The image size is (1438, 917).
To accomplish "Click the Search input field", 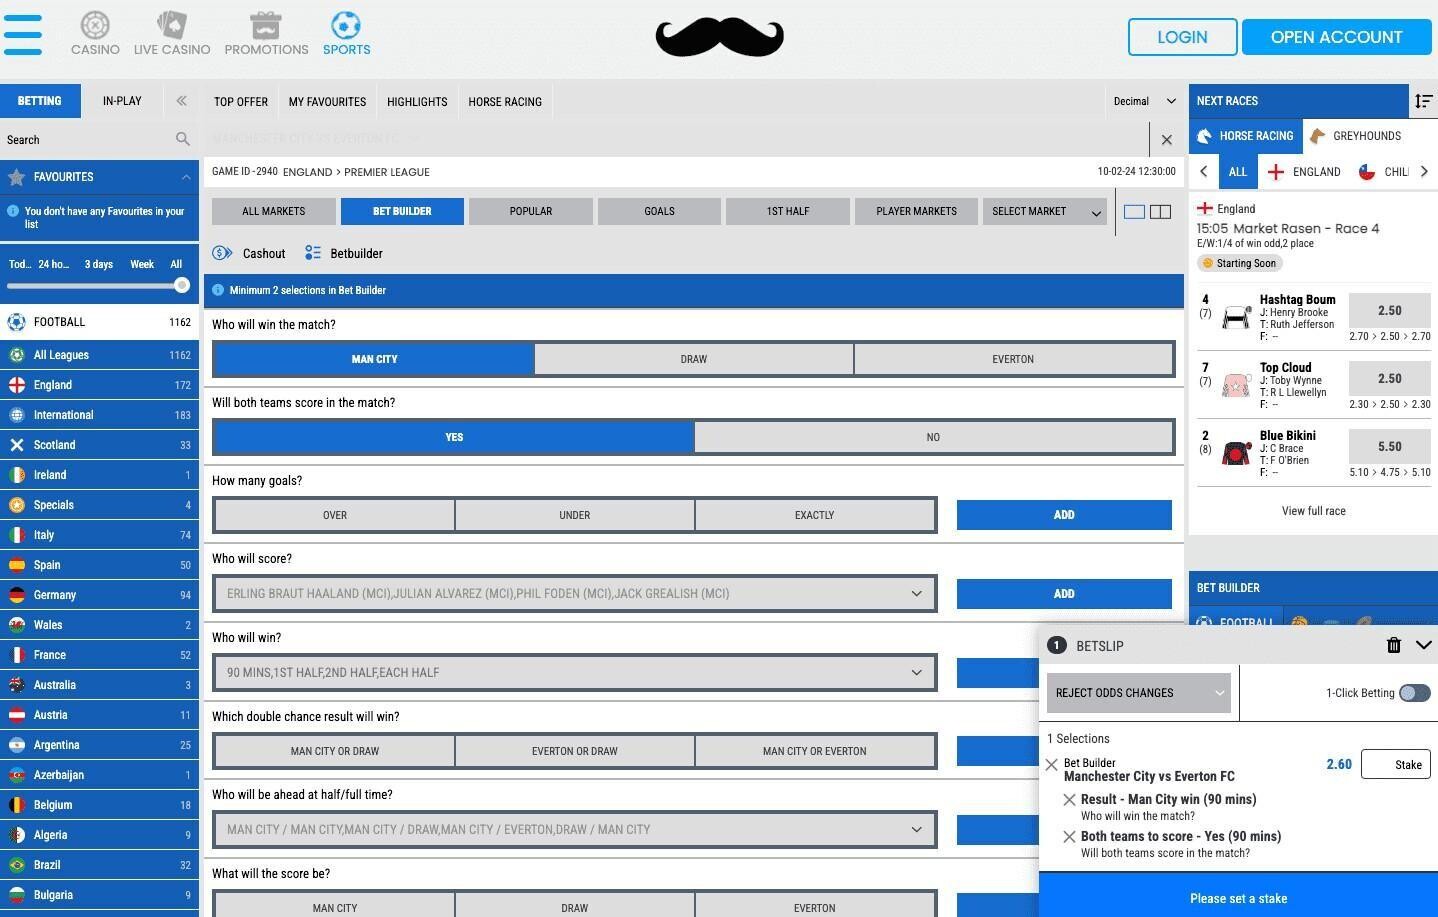I will coord(88,140).
